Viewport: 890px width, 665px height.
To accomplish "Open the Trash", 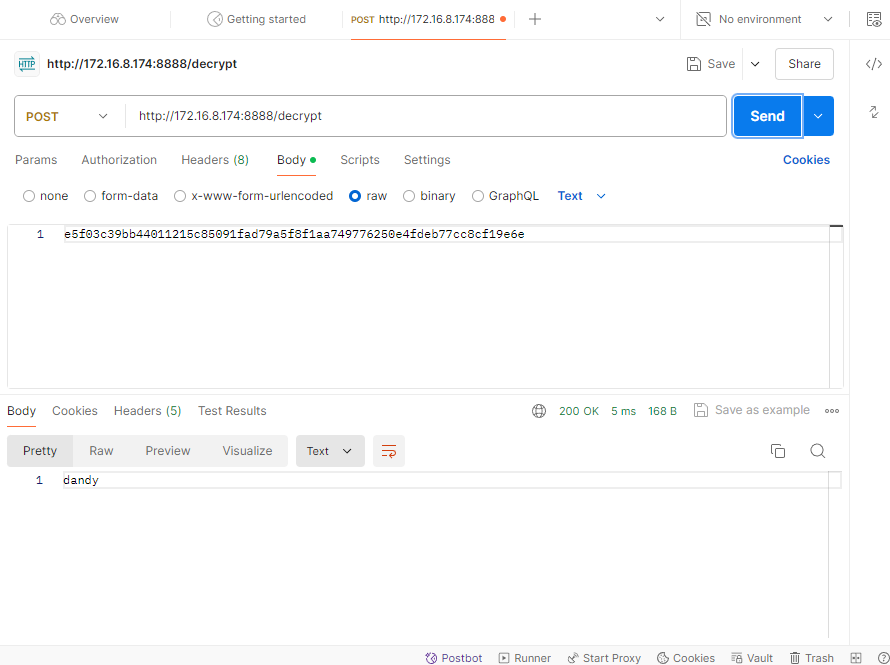I will tap(812, 658).
